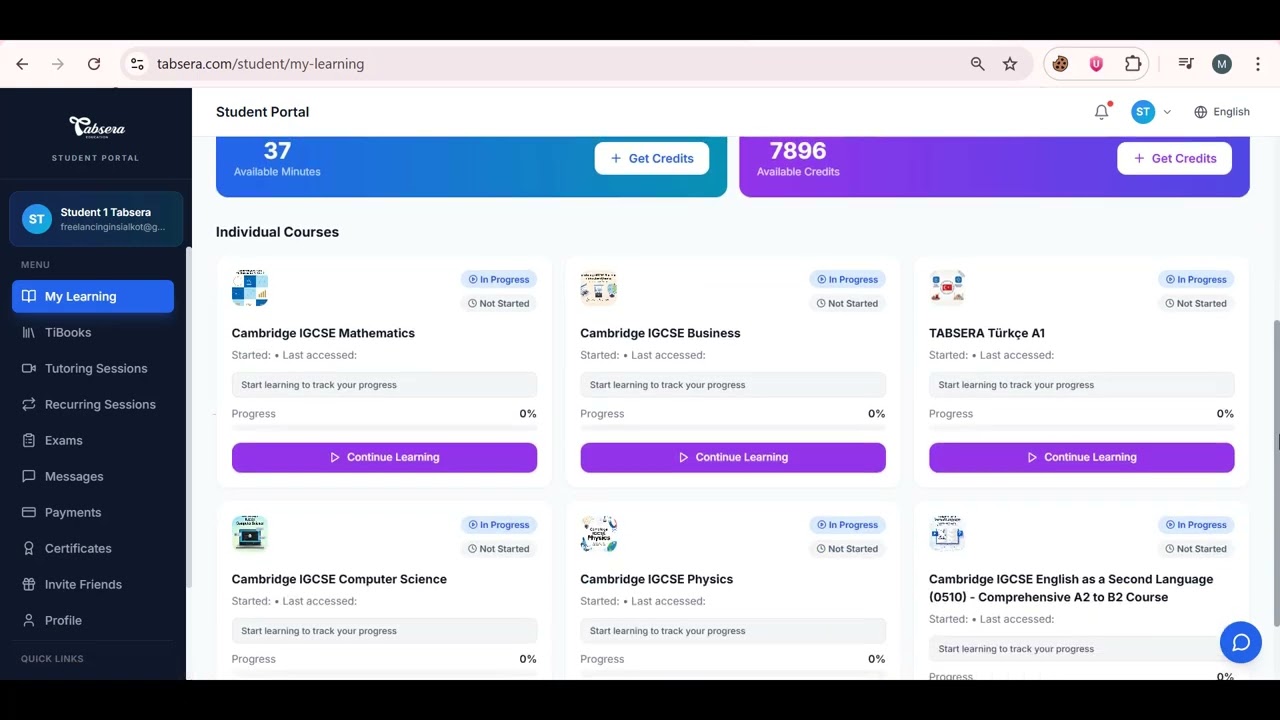Click In Progress badge on Türkçe A1 card
The height and width of the screenshot is (720, 1280).
click(1196, 280)
